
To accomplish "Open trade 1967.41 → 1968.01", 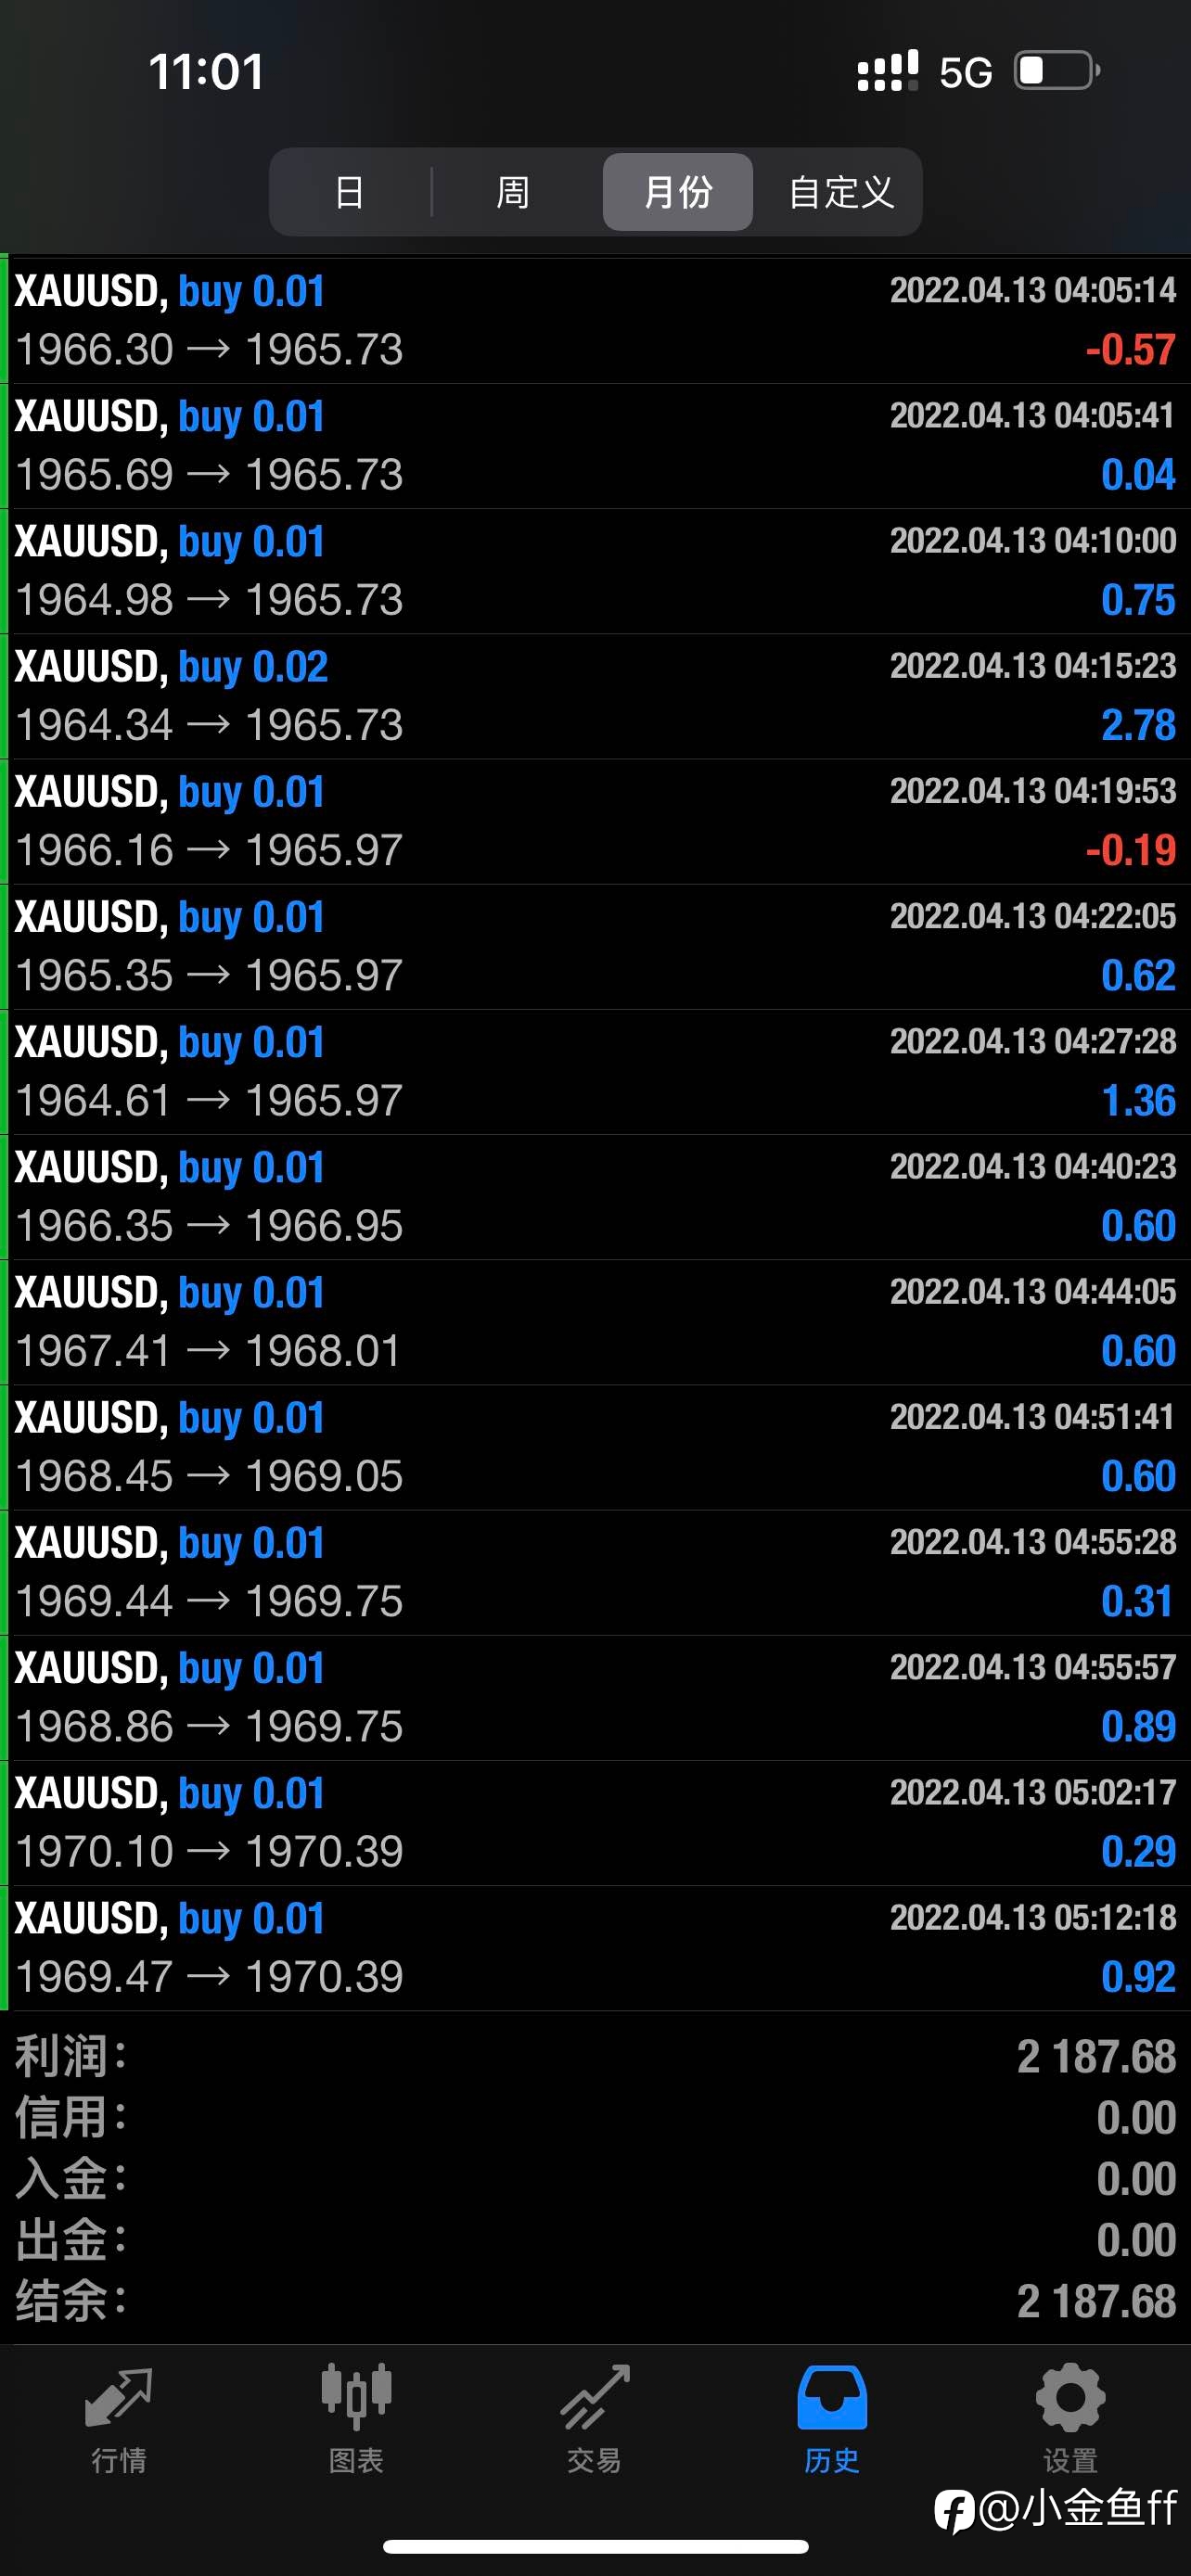I will tap(595, 1322).
